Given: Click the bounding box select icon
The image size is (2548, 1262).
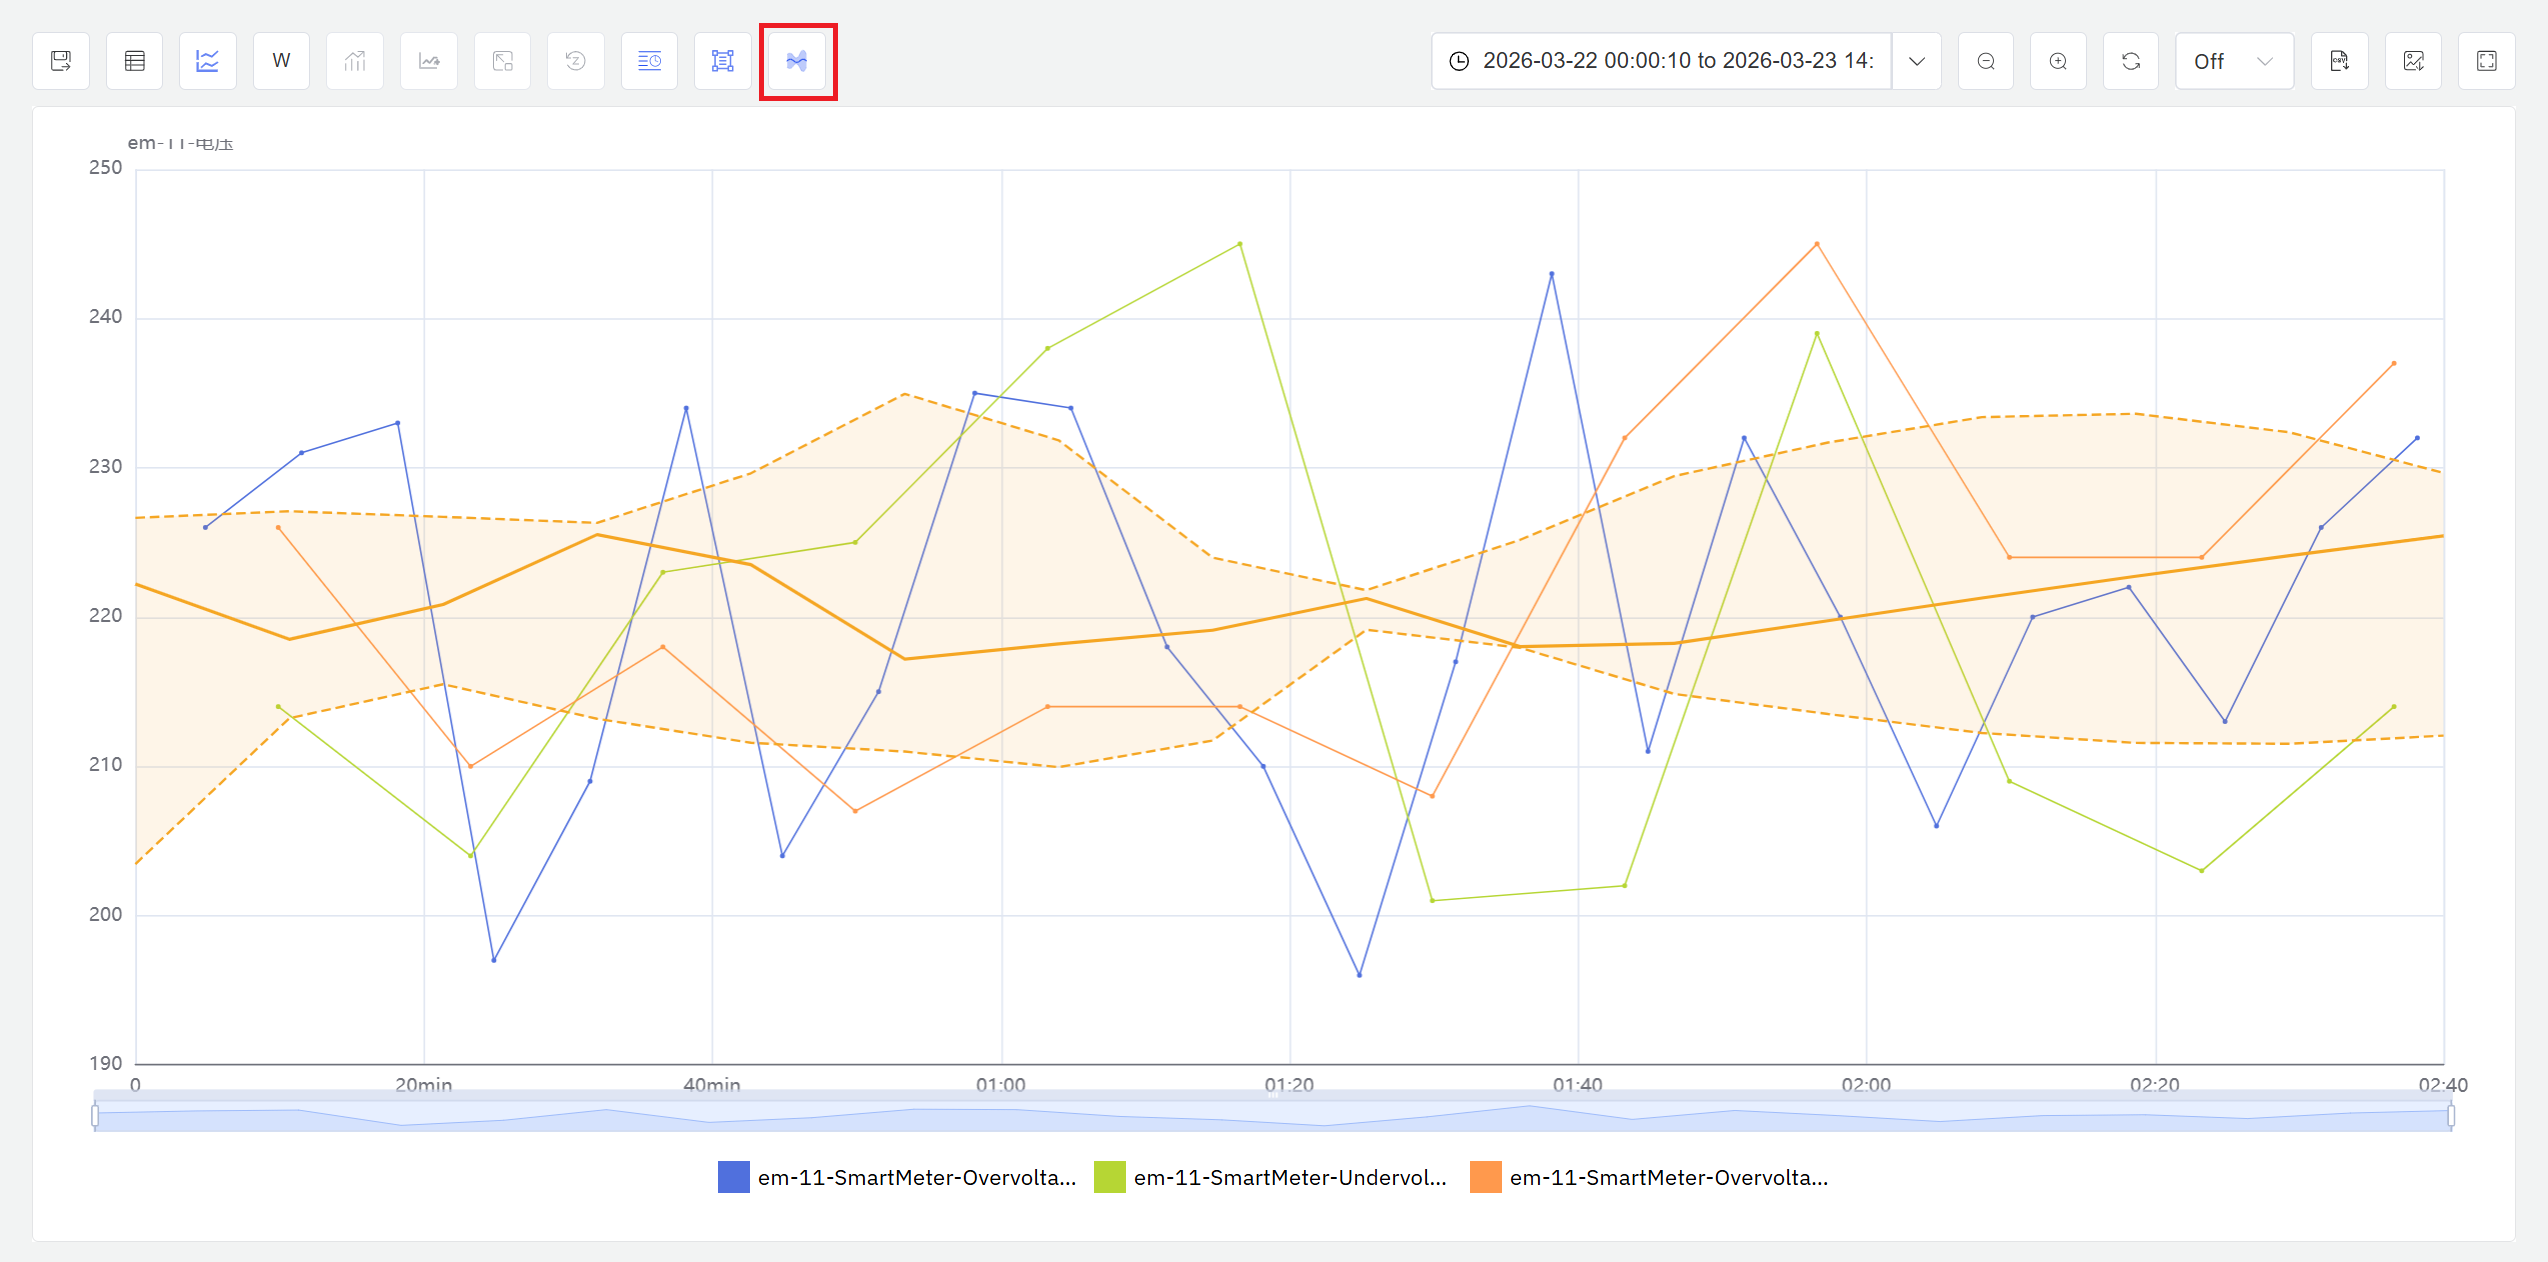Looking at the screenshot, I should pos(723,61).
